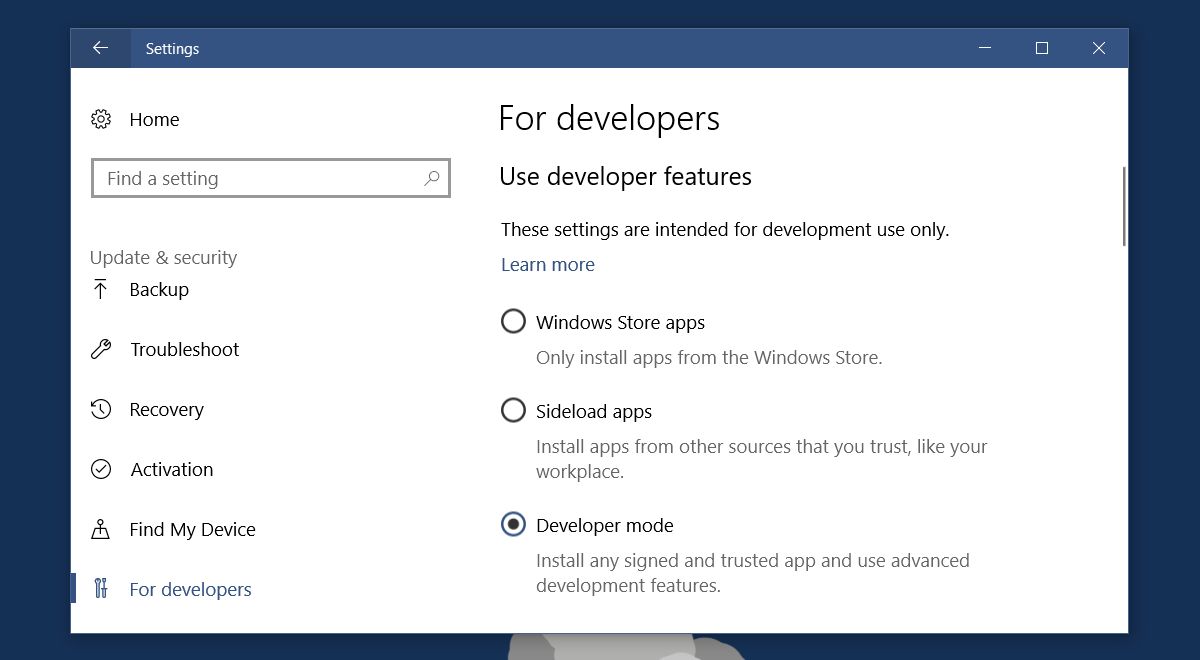Image resolution: width=1200 pixels, height=660 pixels.
Task: Click the Backup upload arrow icon
Action: pyautogui.click(x=100, y=290)
